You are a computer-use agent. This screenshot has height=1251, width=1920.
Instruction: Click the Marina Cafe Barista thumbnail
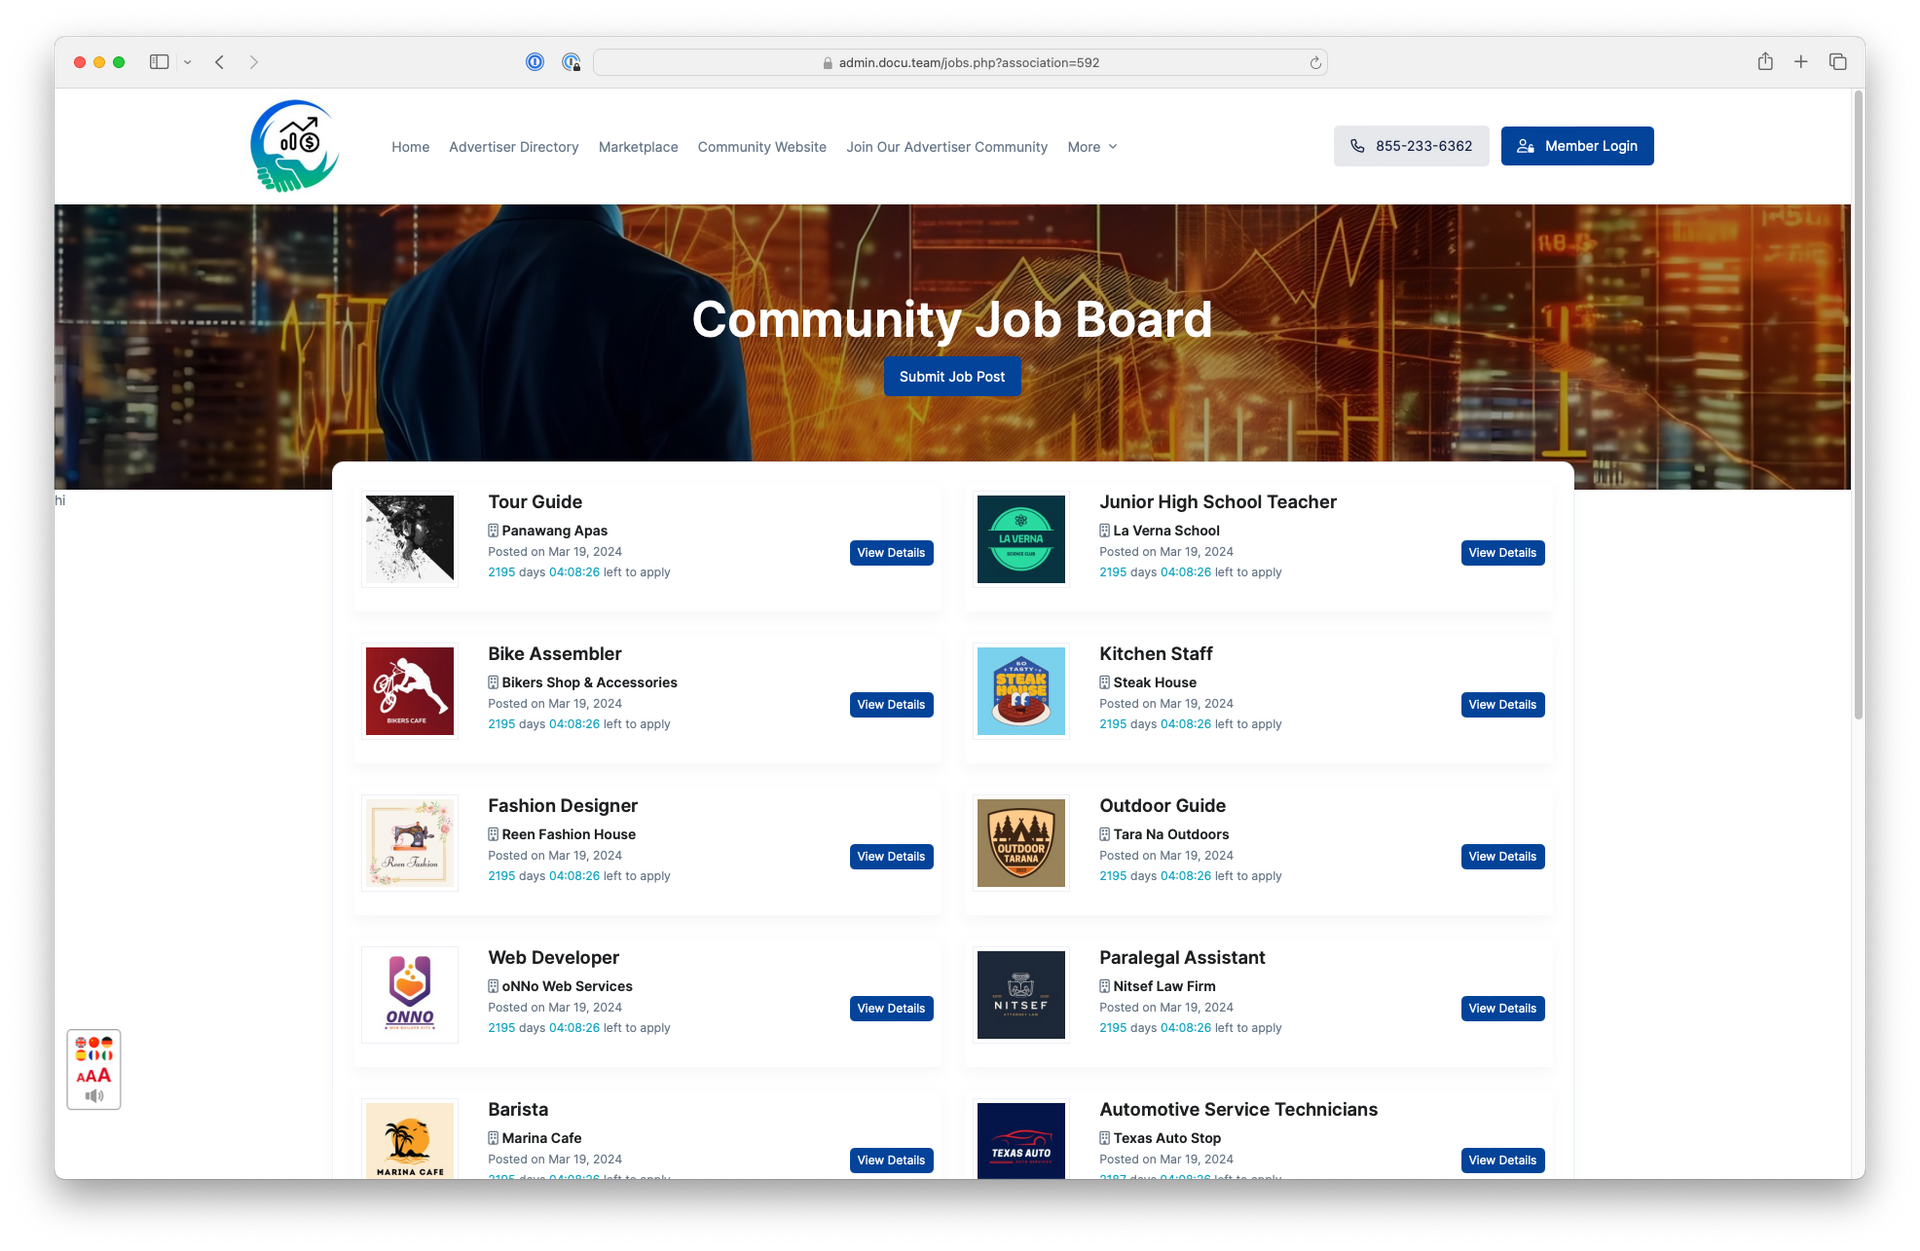(x=409, y=1141)
